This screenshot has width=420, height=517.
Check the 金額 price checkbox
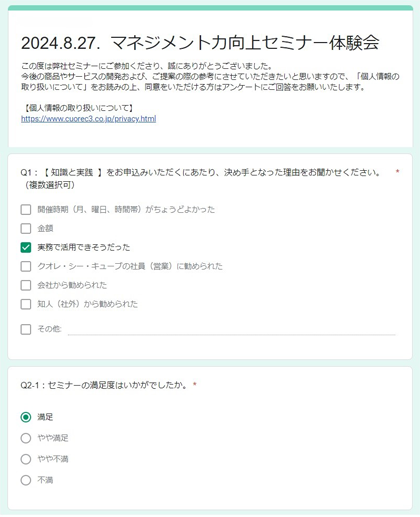pos(26,229)
